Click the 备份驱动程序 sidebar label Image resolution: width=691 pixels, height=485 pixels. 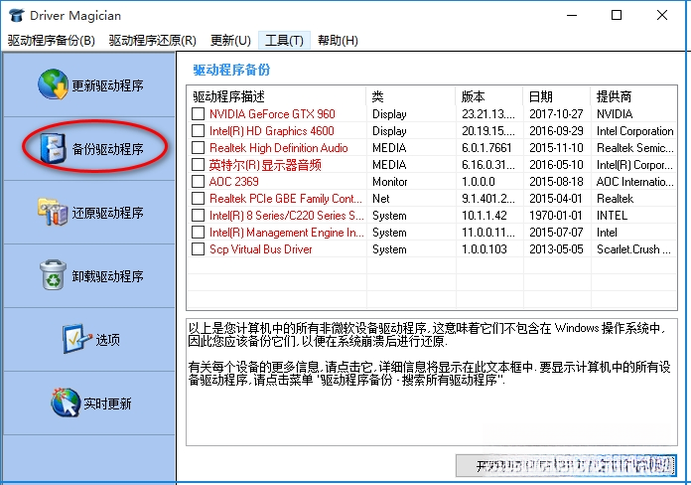click(108, 149)
